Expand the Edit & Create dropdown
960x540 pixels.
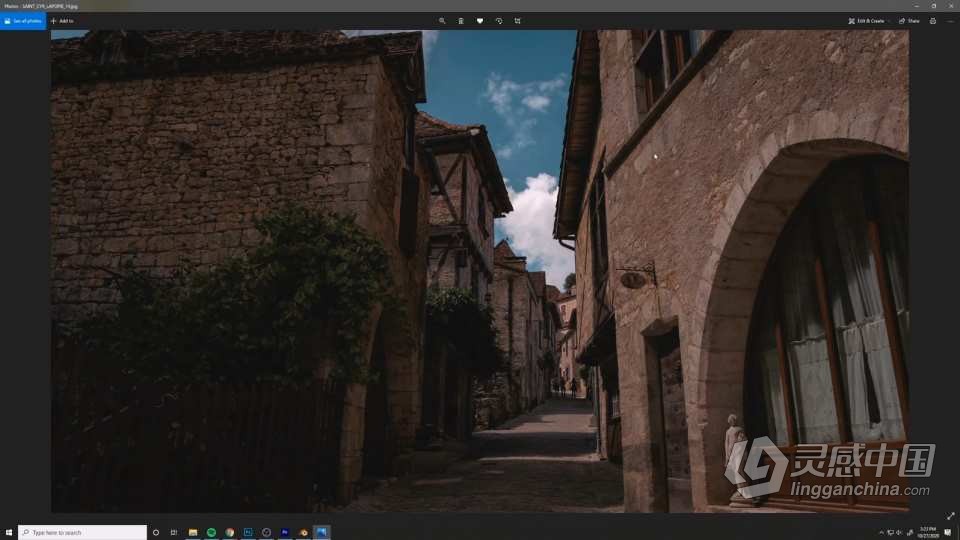click(x=868, y=21)
